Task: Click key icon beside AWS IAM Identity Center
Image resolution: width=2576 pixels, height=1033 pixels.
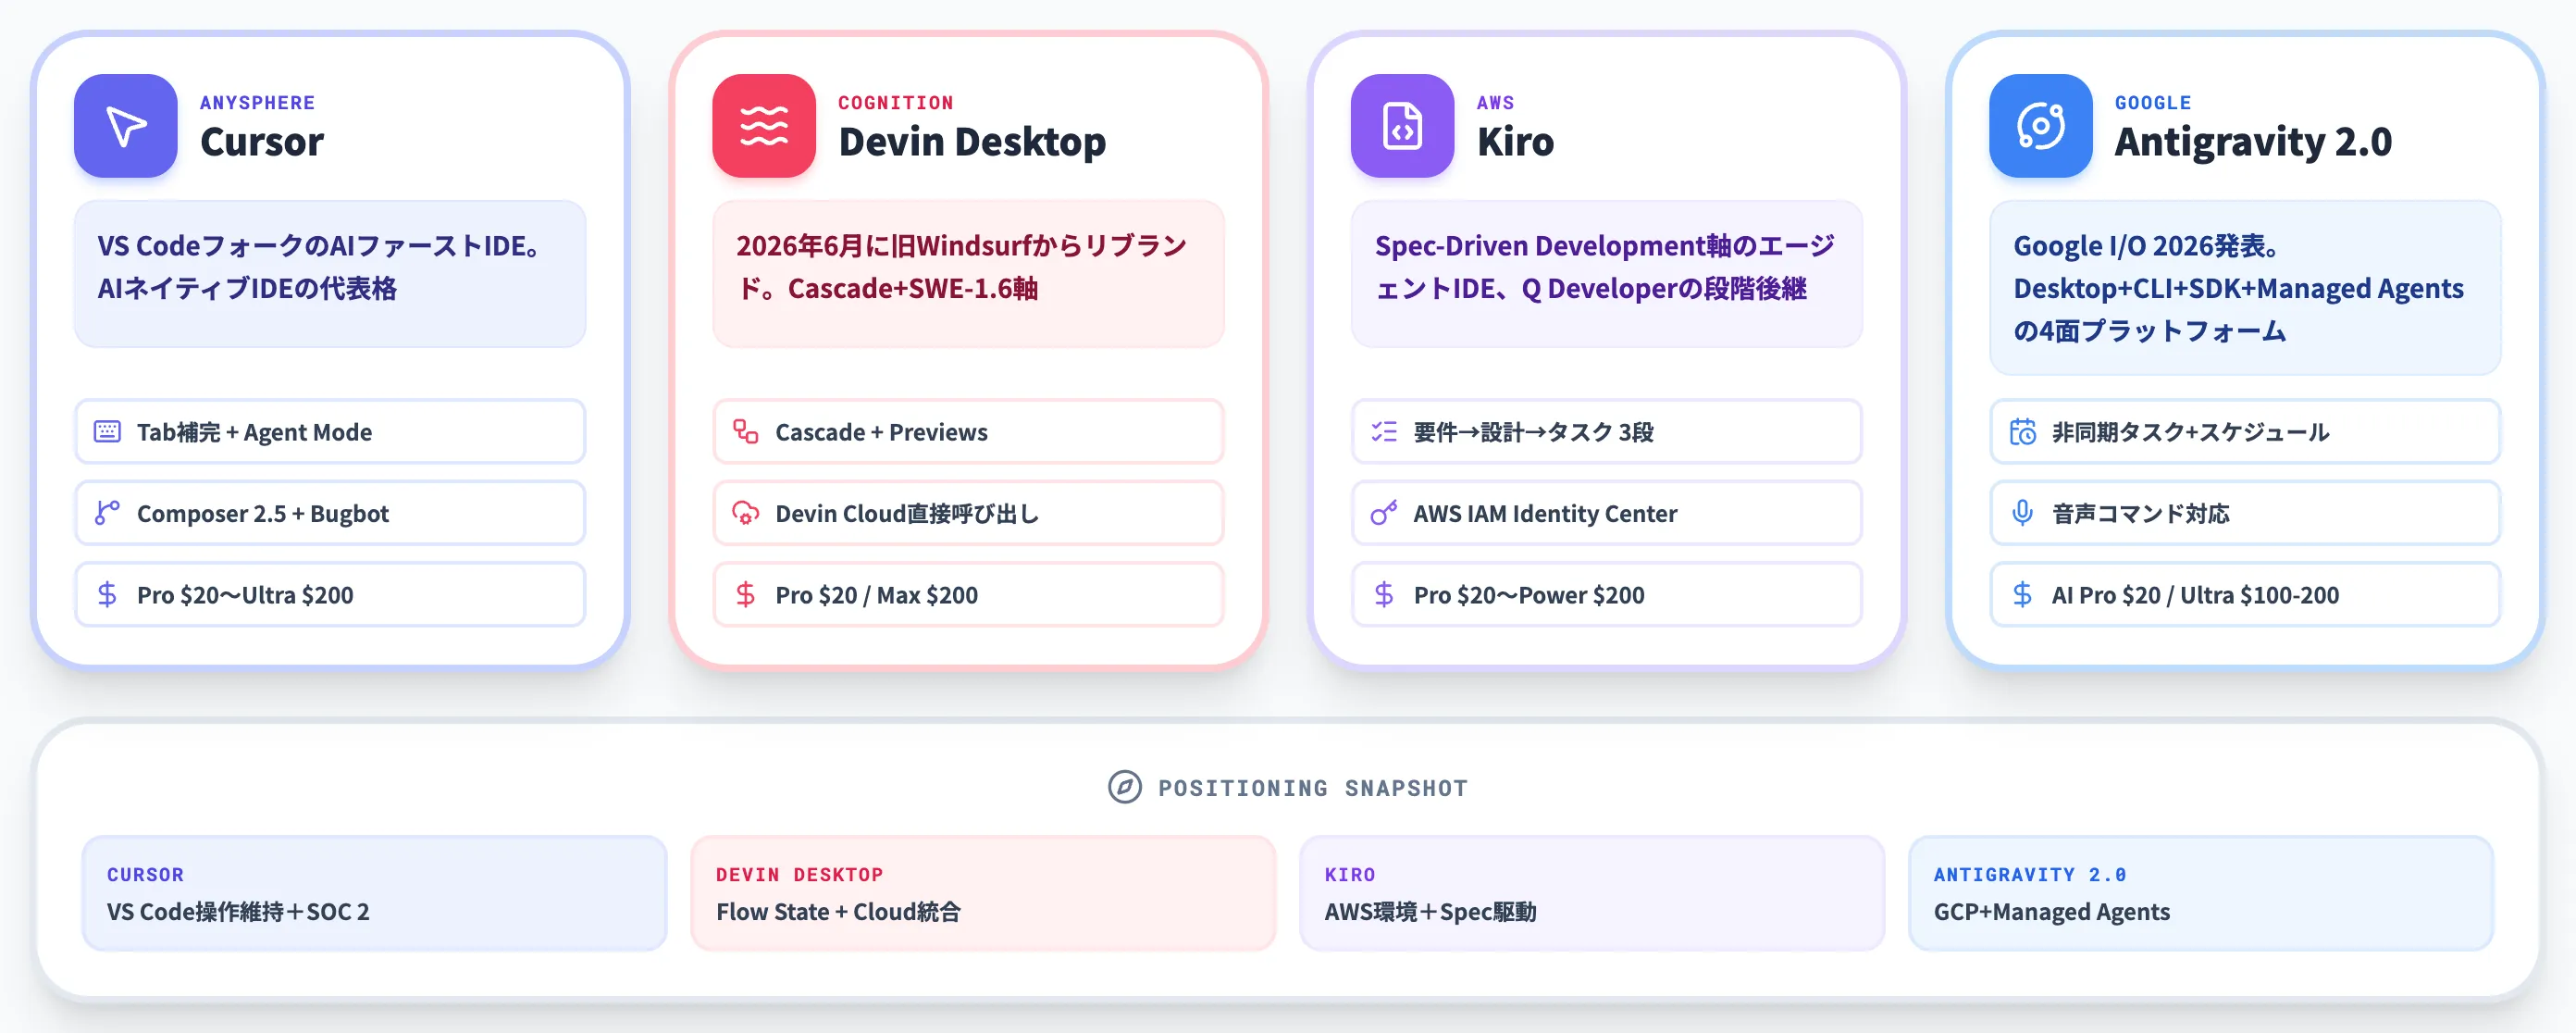Action: click(x=1384, y=513)
